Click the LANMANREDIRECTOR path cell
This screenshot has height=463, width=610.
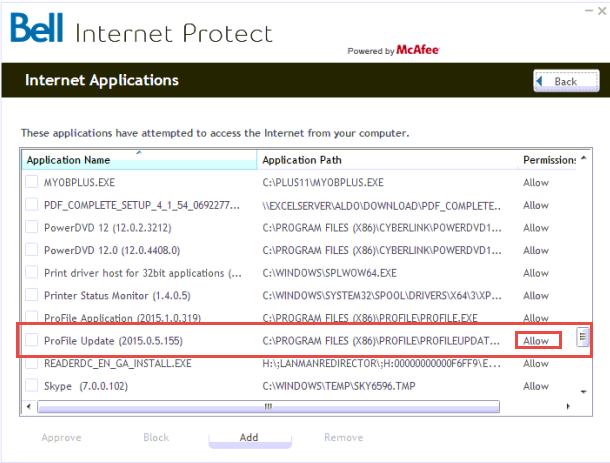[382, 363]
